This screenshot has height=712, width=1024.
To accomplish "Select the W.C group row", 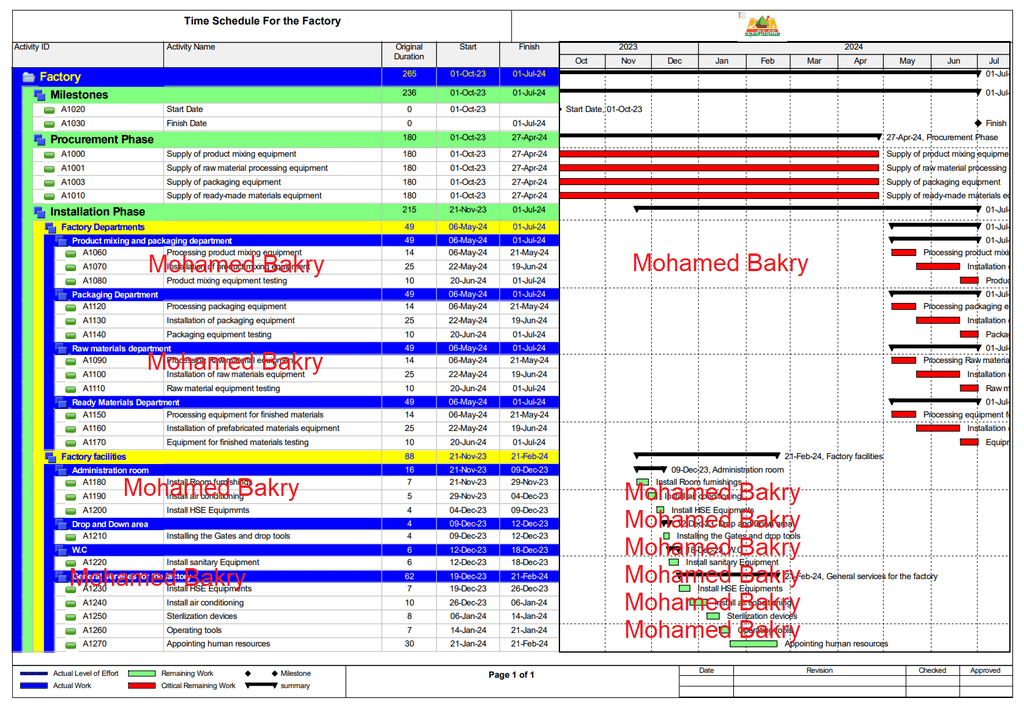I will coord(307,550).
